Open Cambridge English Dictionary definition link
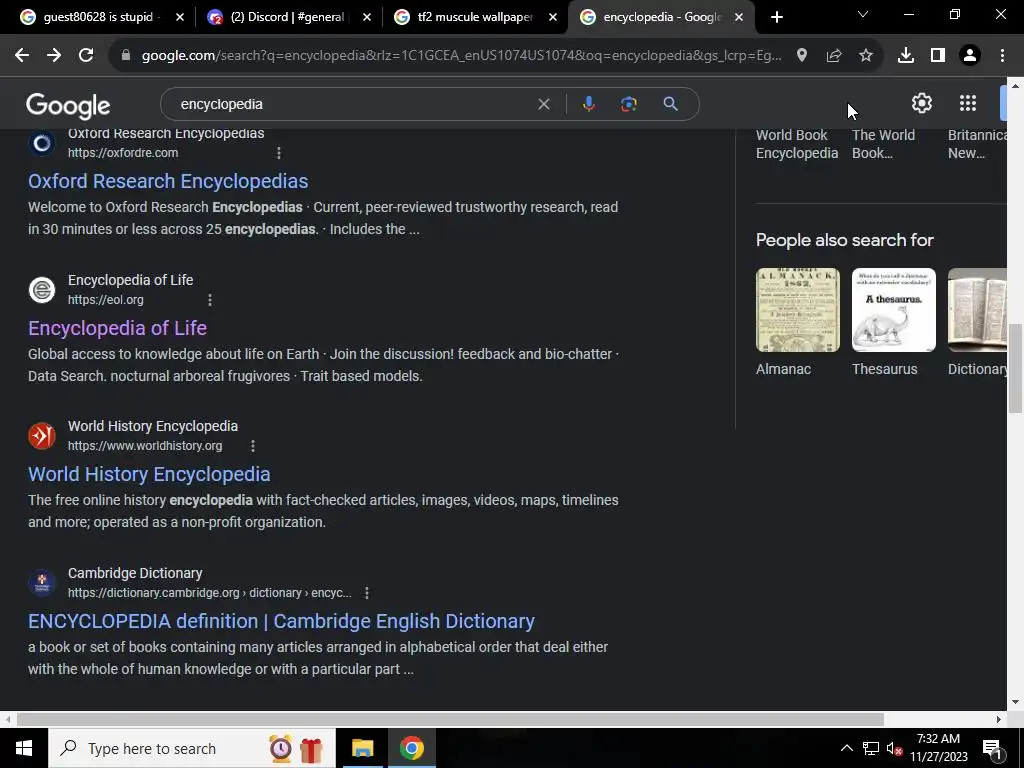 281,621
